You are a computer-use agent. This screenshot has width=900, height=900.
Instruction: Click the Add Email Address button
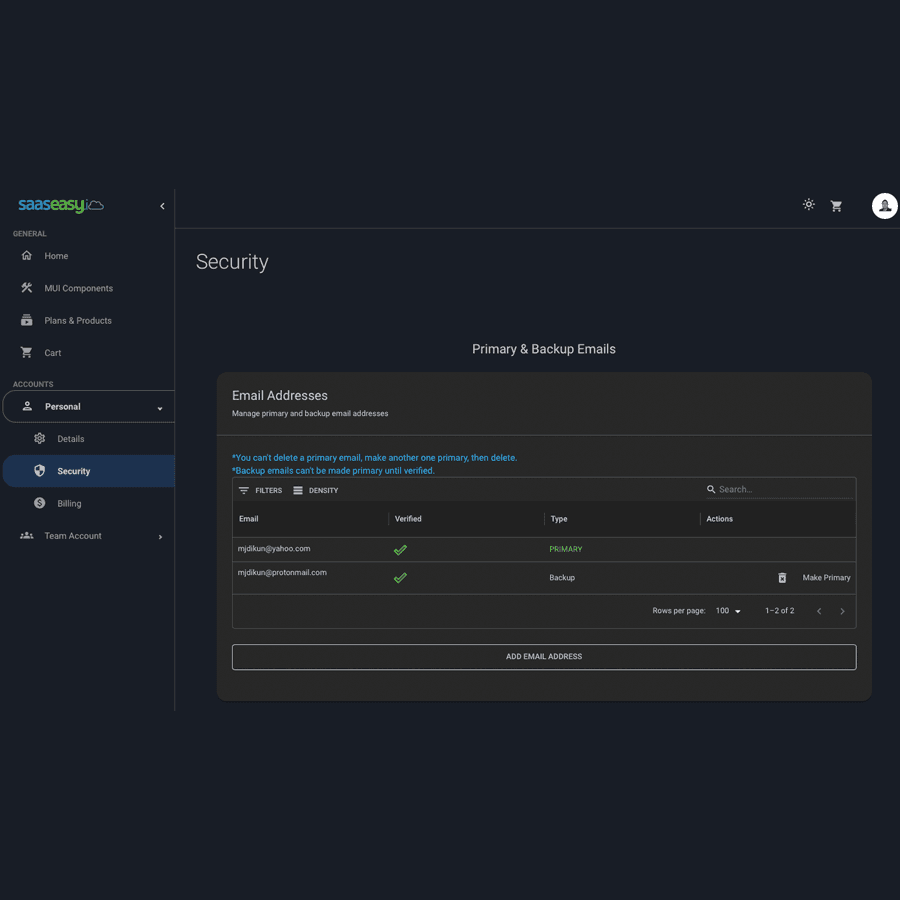[544, 657]
